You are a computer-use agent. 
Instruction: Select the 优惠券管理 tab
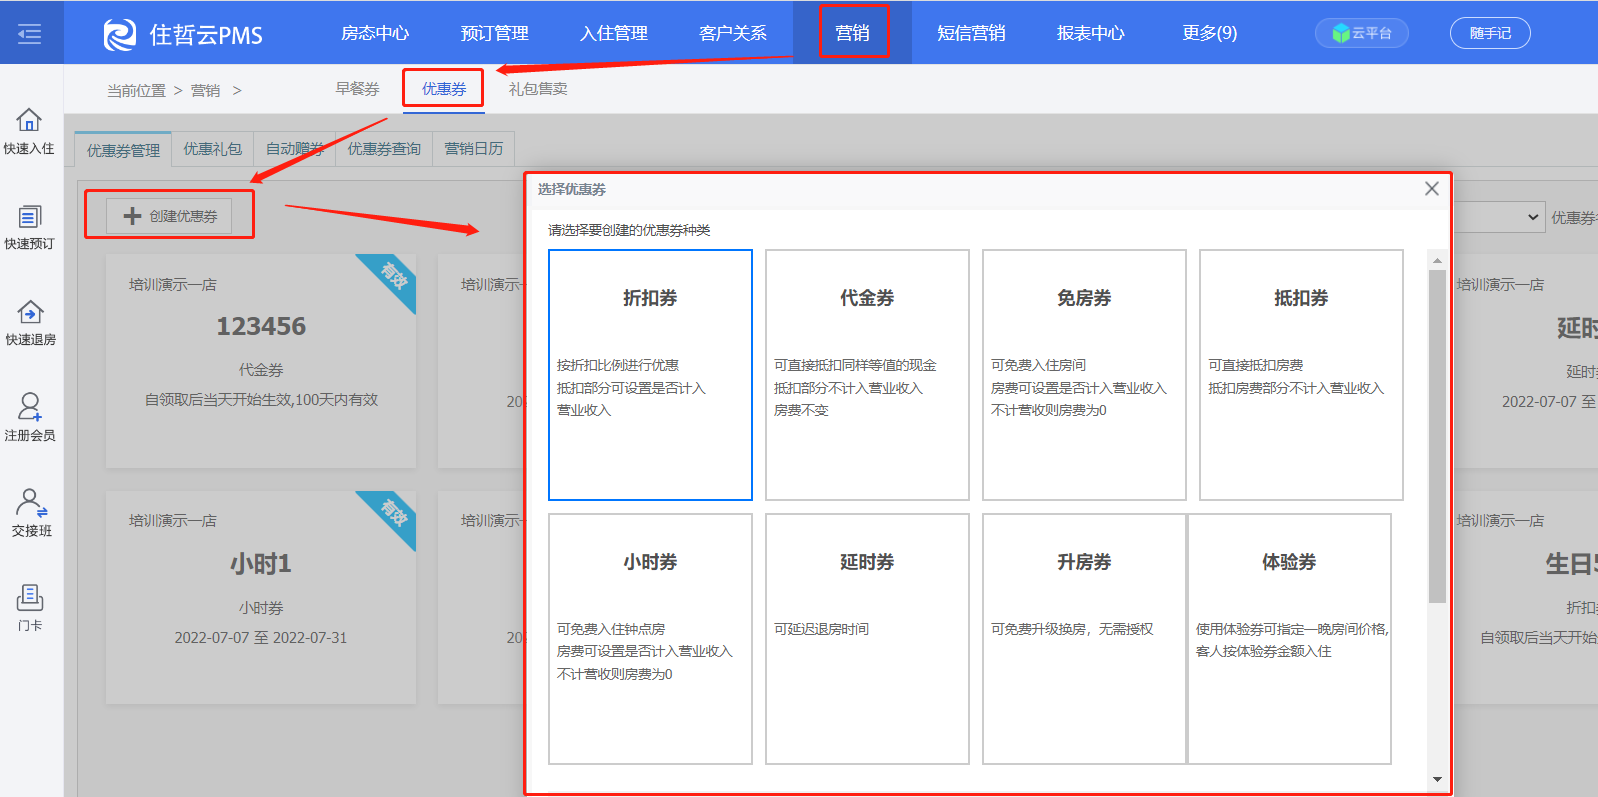(x=123, y=150)
